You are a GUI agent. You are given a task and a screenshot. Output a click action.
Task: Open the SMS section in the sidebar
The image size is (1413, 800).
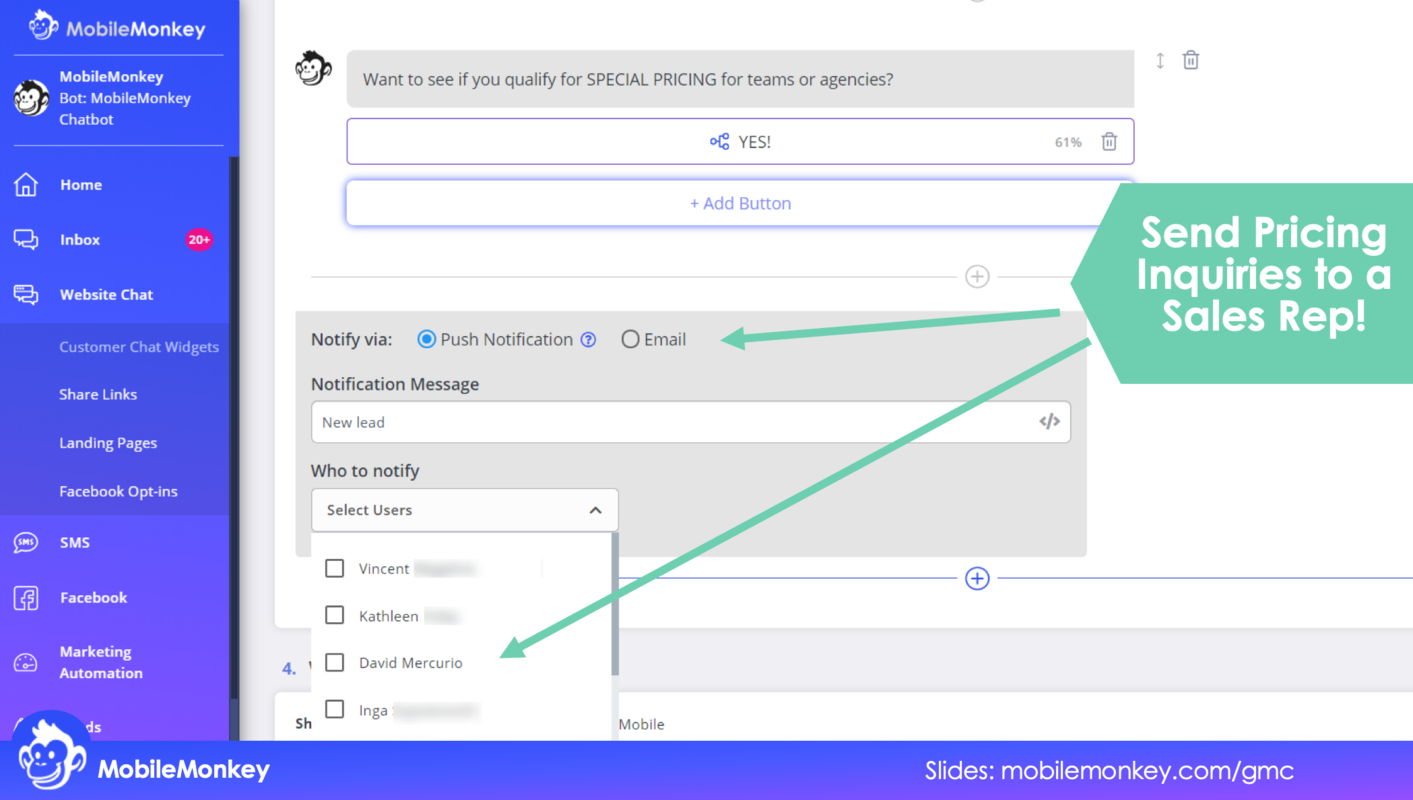tap(75, 542)
